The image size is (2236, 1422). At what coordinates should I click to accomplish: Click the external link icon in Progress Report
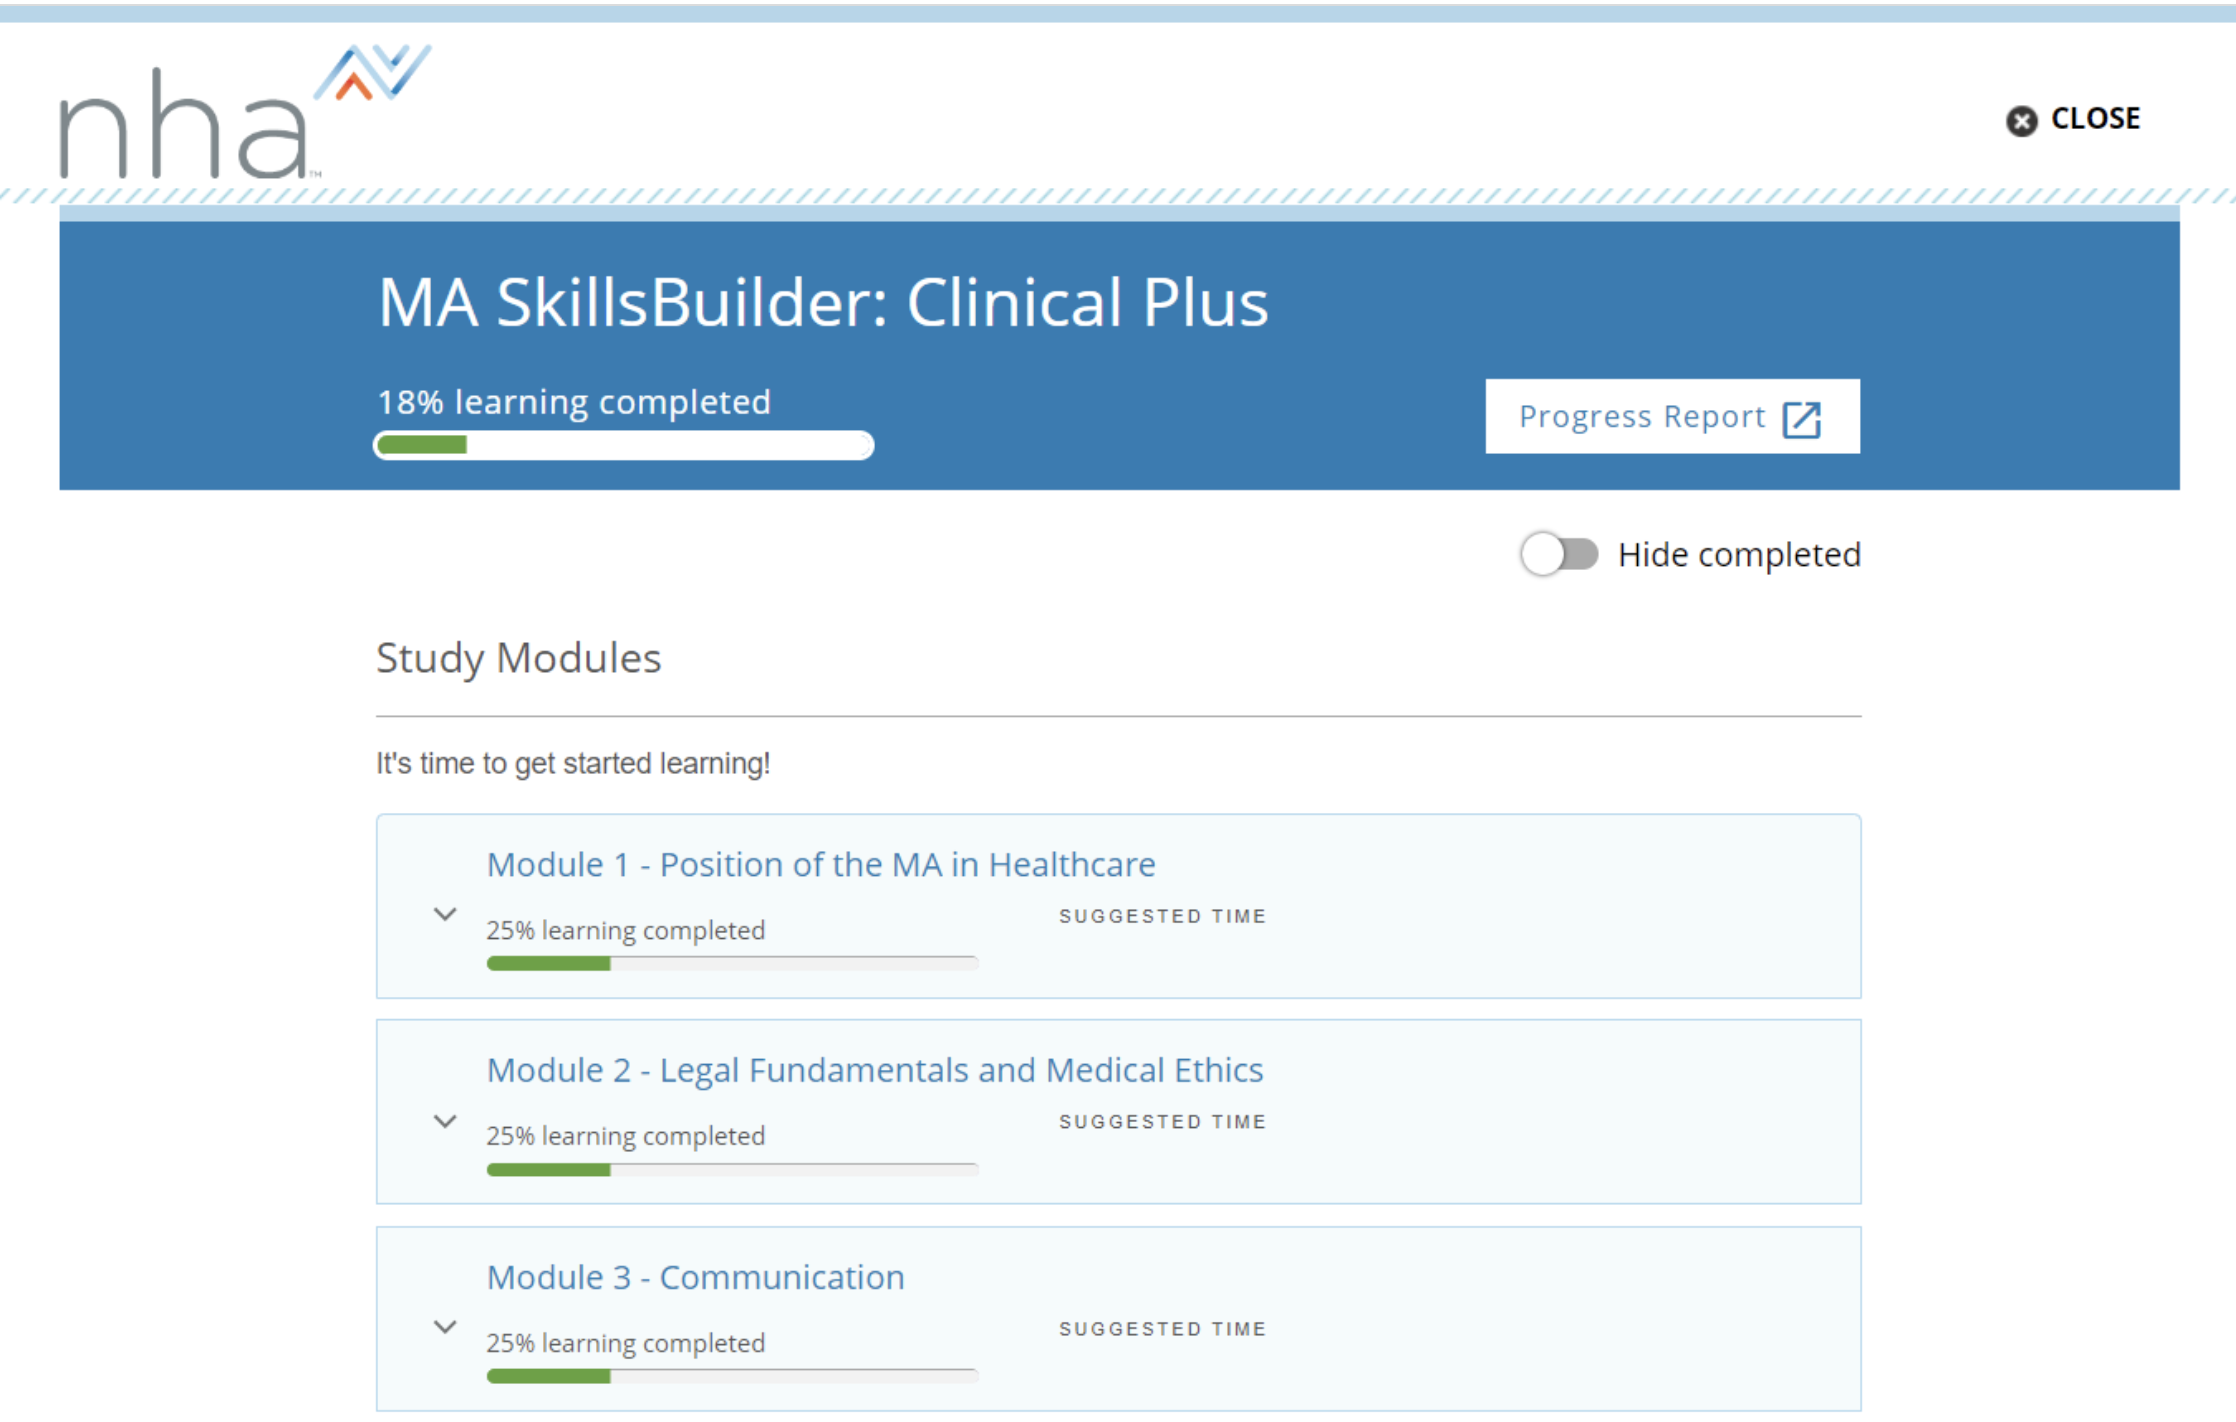pos(1802,419)
